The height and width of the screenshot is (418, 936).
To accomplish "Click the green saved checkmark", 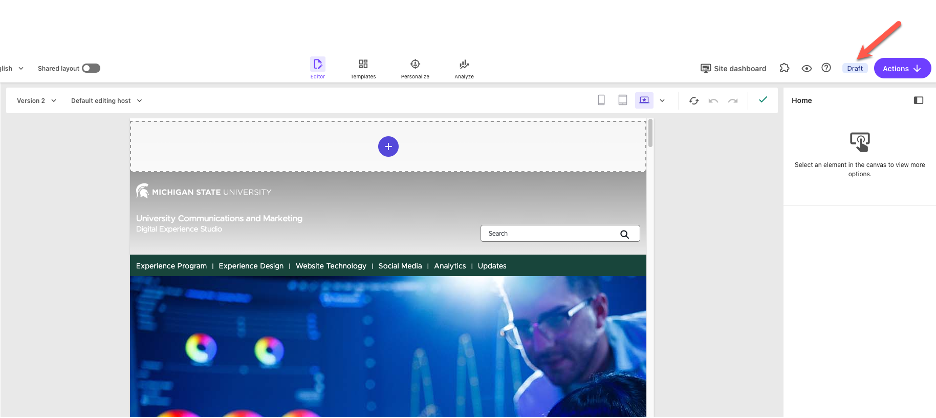I will click(762, 100).
